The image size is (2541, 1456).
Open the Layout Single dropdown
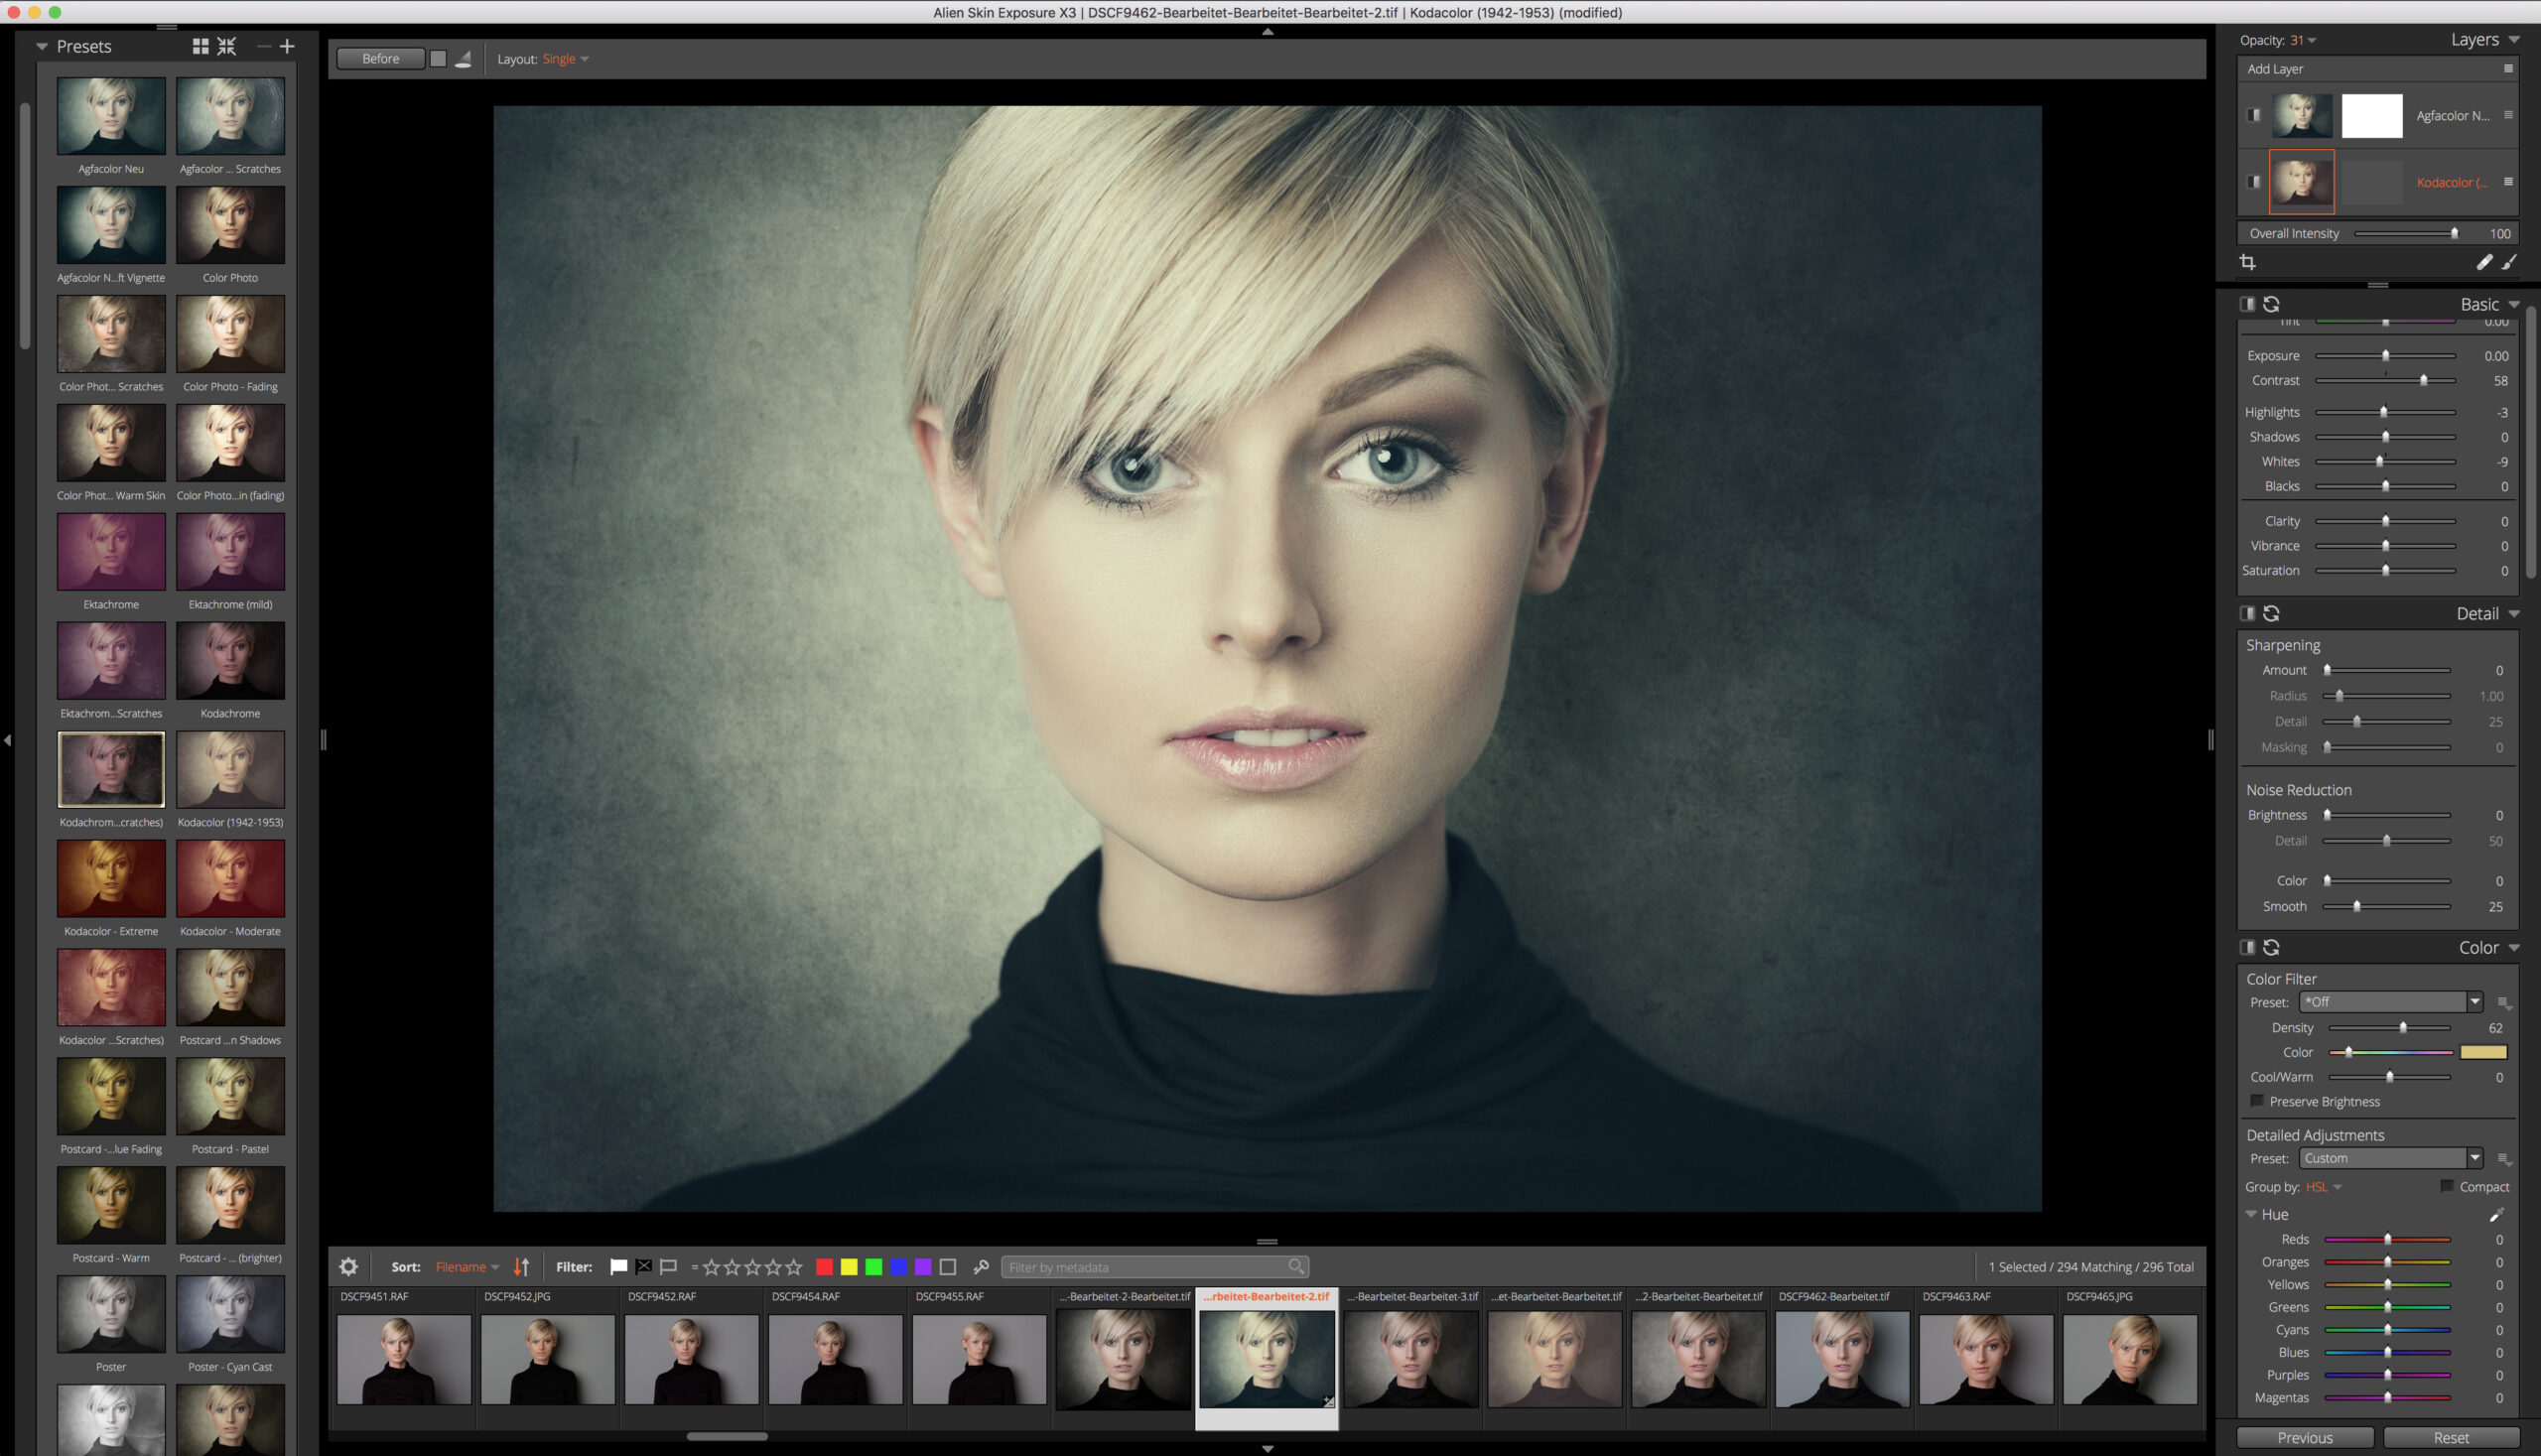[564, 58]
